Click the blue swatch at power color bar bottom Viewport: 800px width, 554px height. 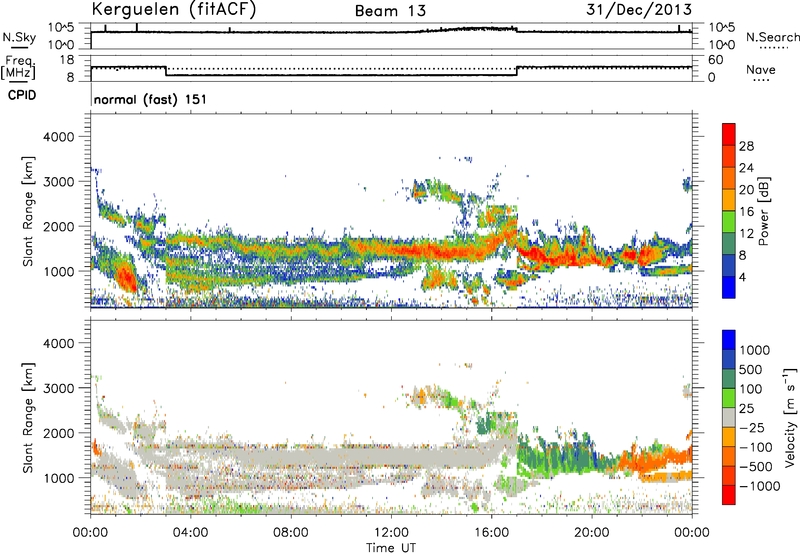(x=729, y=287)
